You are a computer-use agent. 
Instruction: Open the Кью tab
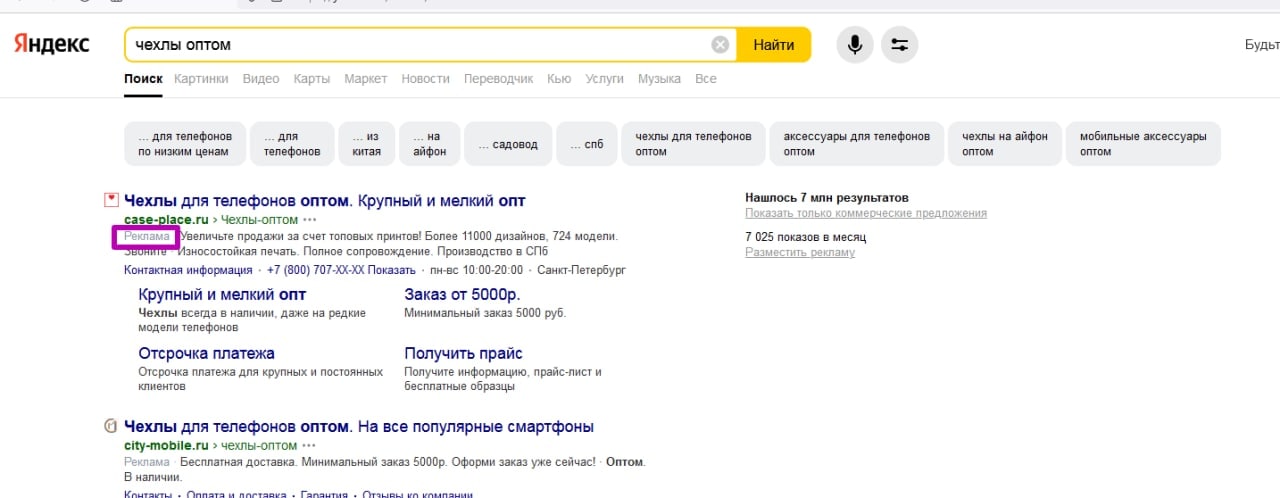coord(559,79)
